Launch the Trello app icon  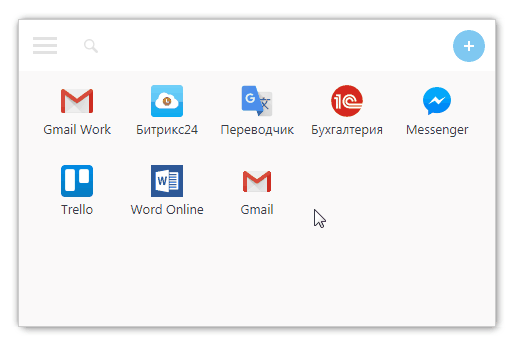[x=77, y=181]
